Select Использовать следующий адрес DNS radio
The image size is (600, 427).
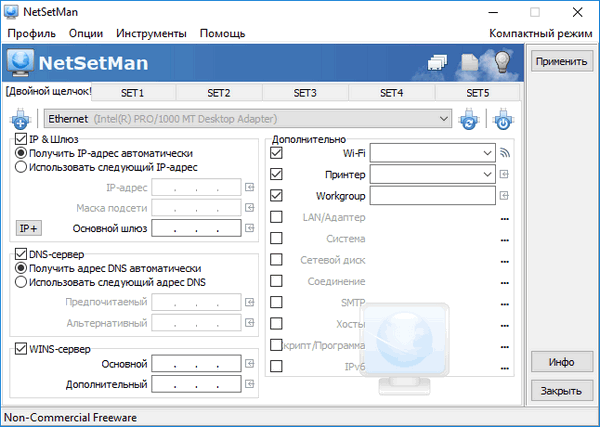(21, 282)
